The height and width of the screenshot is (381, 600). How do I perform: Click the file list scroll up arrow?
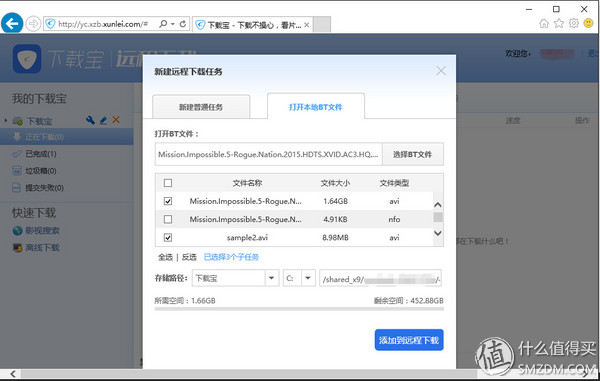[438, 205]
